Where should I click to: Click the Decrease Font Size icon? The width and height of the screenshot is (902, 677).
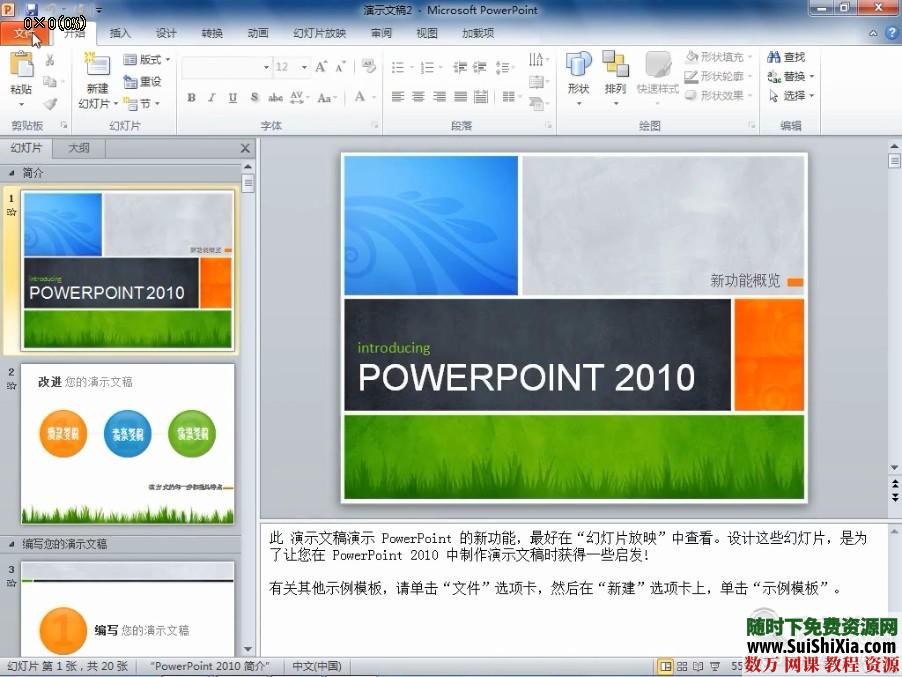click(x=341, y=67)
